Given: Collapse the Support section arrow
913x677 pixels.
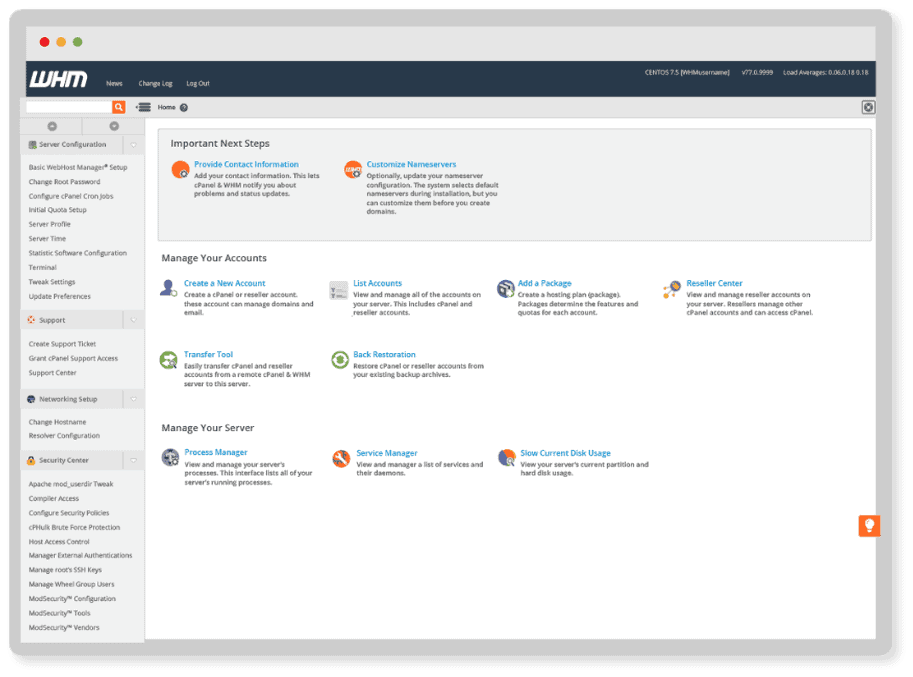Looking at the screenshot, I should [x=133, y=321].
